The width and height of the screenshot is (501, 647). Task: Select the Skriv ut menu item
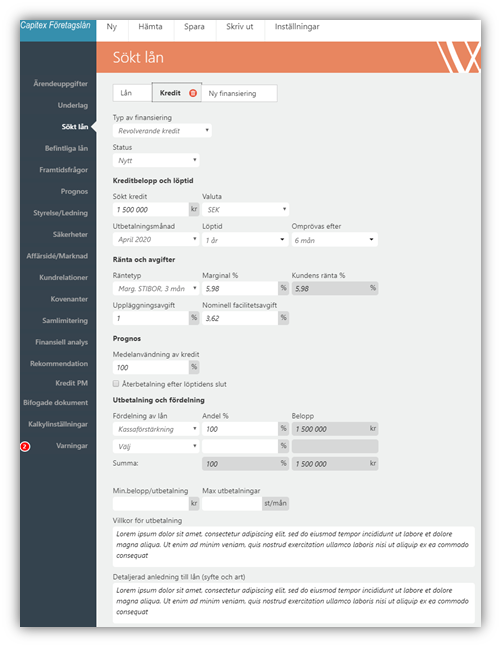pyautogui.click(x=239, y=27)
